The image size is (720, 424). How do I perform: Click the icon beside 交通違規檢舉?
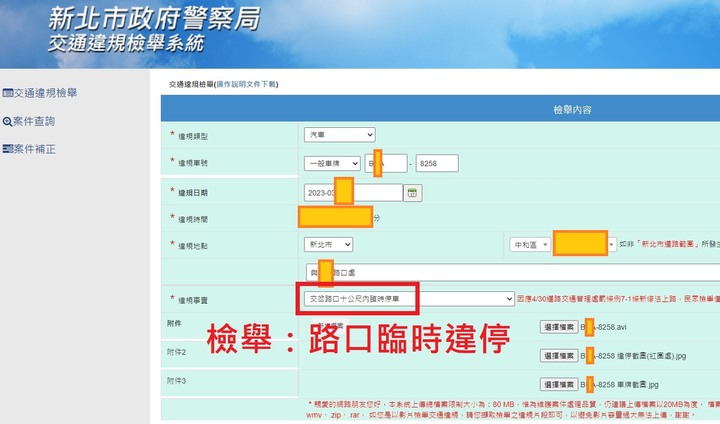click(7, 93)
